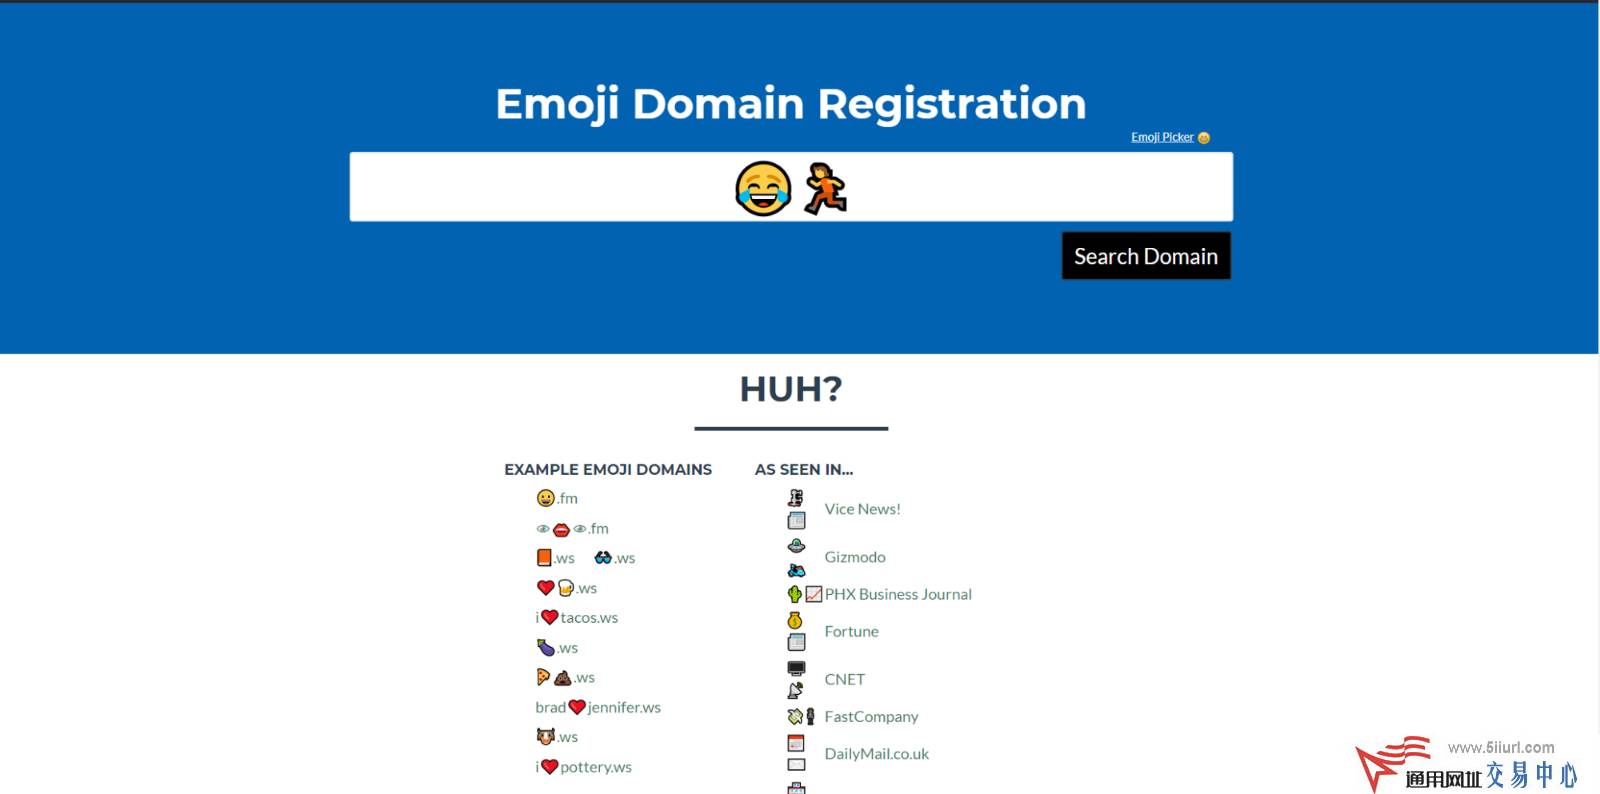Click the Search Domain button
The image size is (1600, 794).
coord(1145,256)
